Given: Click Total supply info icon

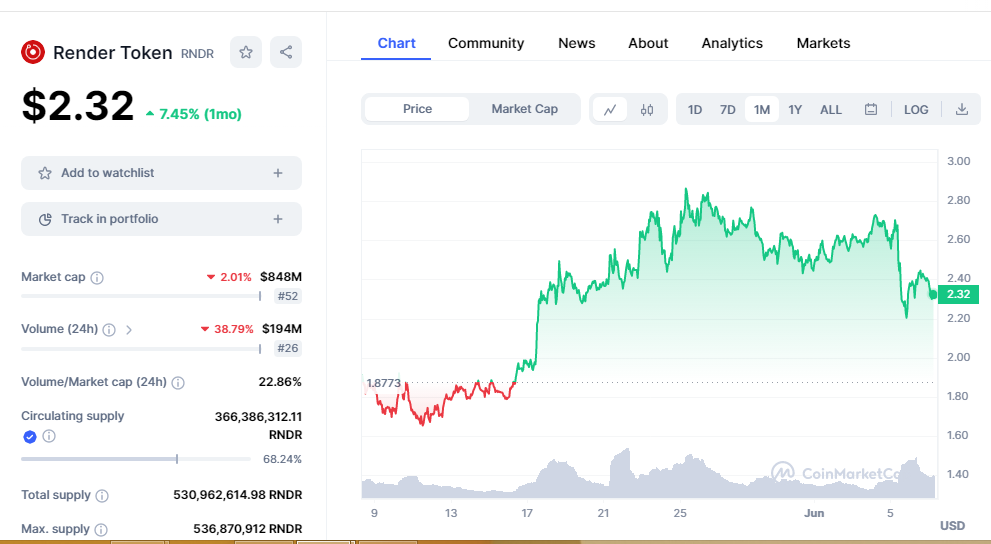Looking at the screenshot, I should click(102, 495).
